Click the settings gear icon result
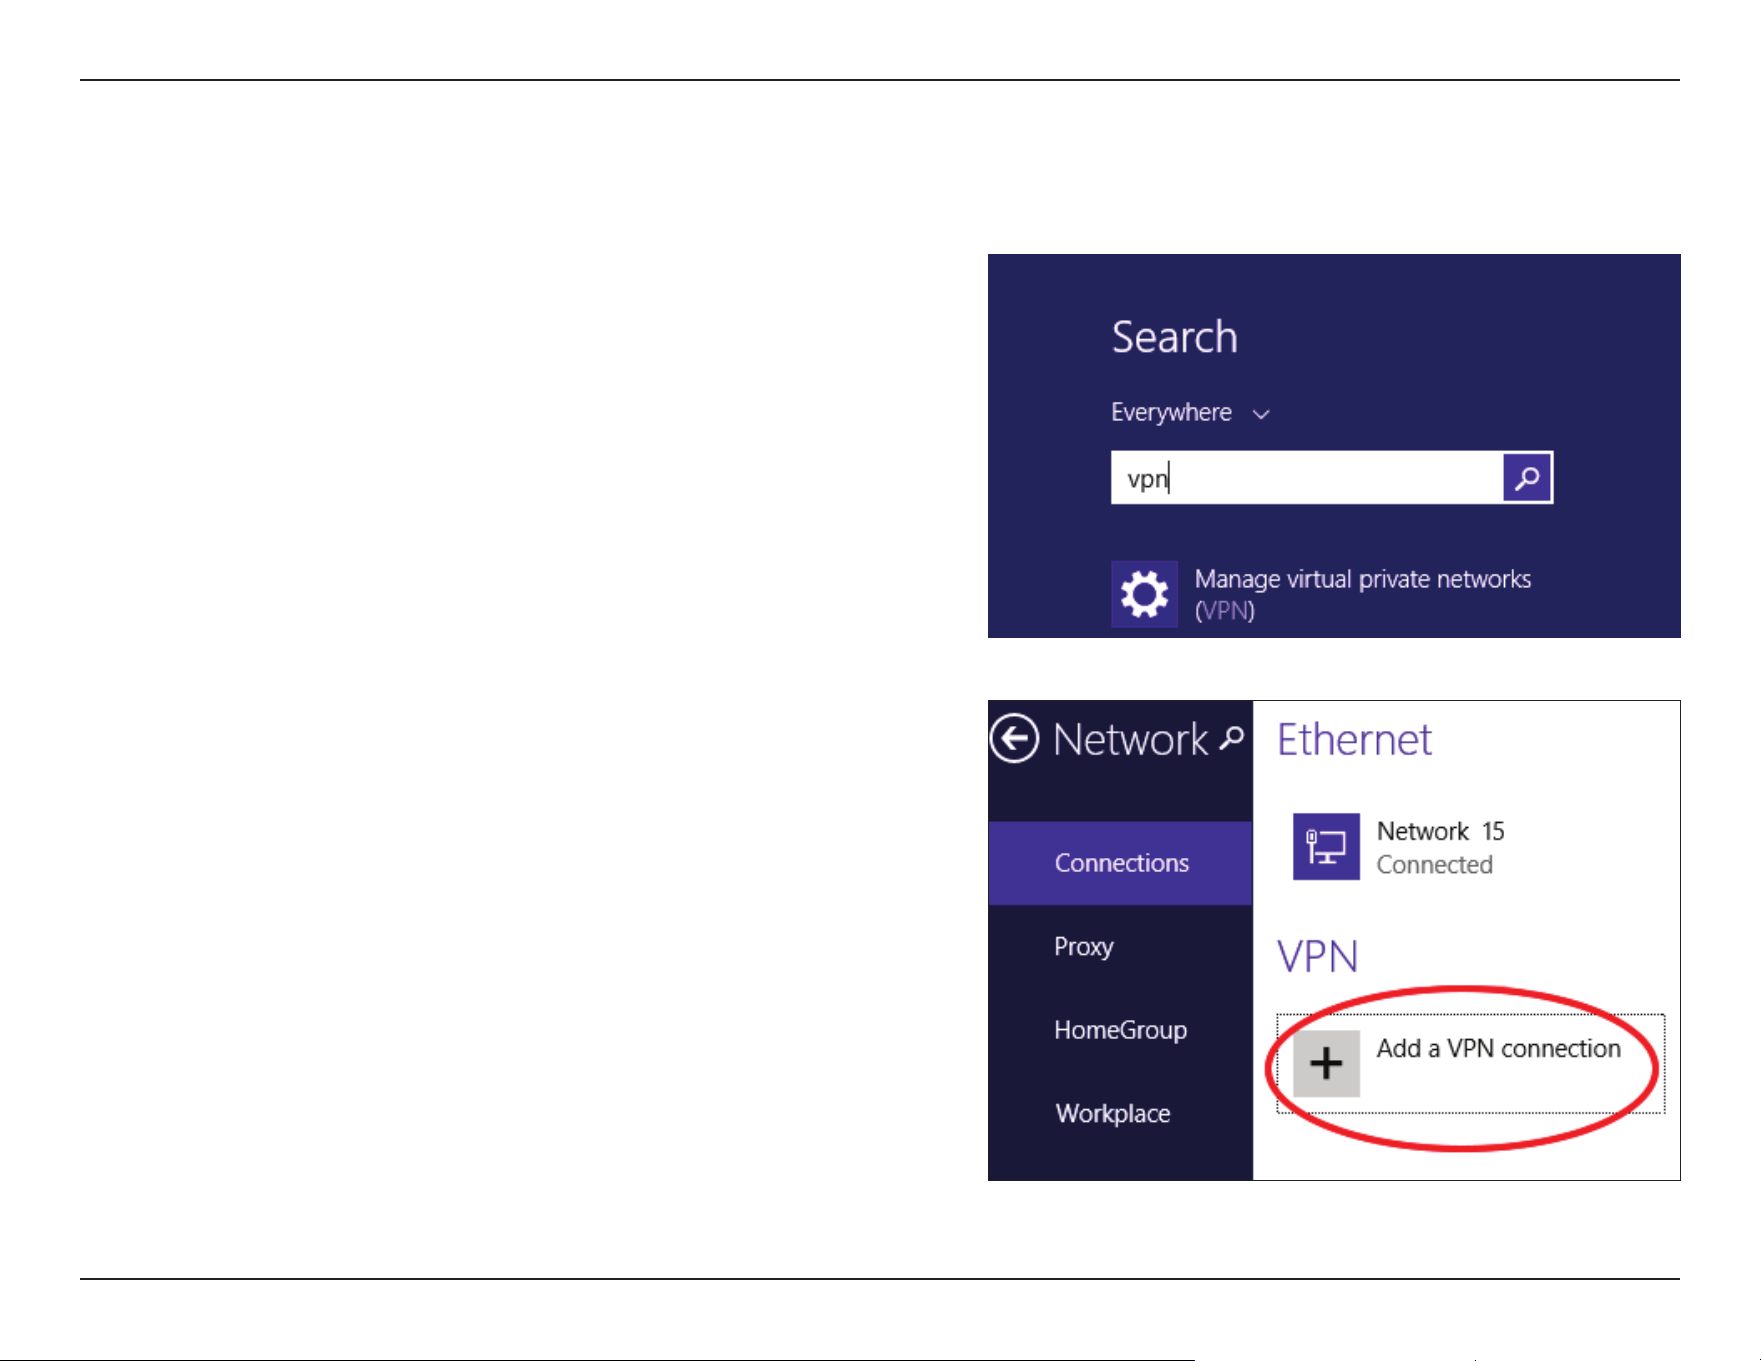 (1144, 594)
